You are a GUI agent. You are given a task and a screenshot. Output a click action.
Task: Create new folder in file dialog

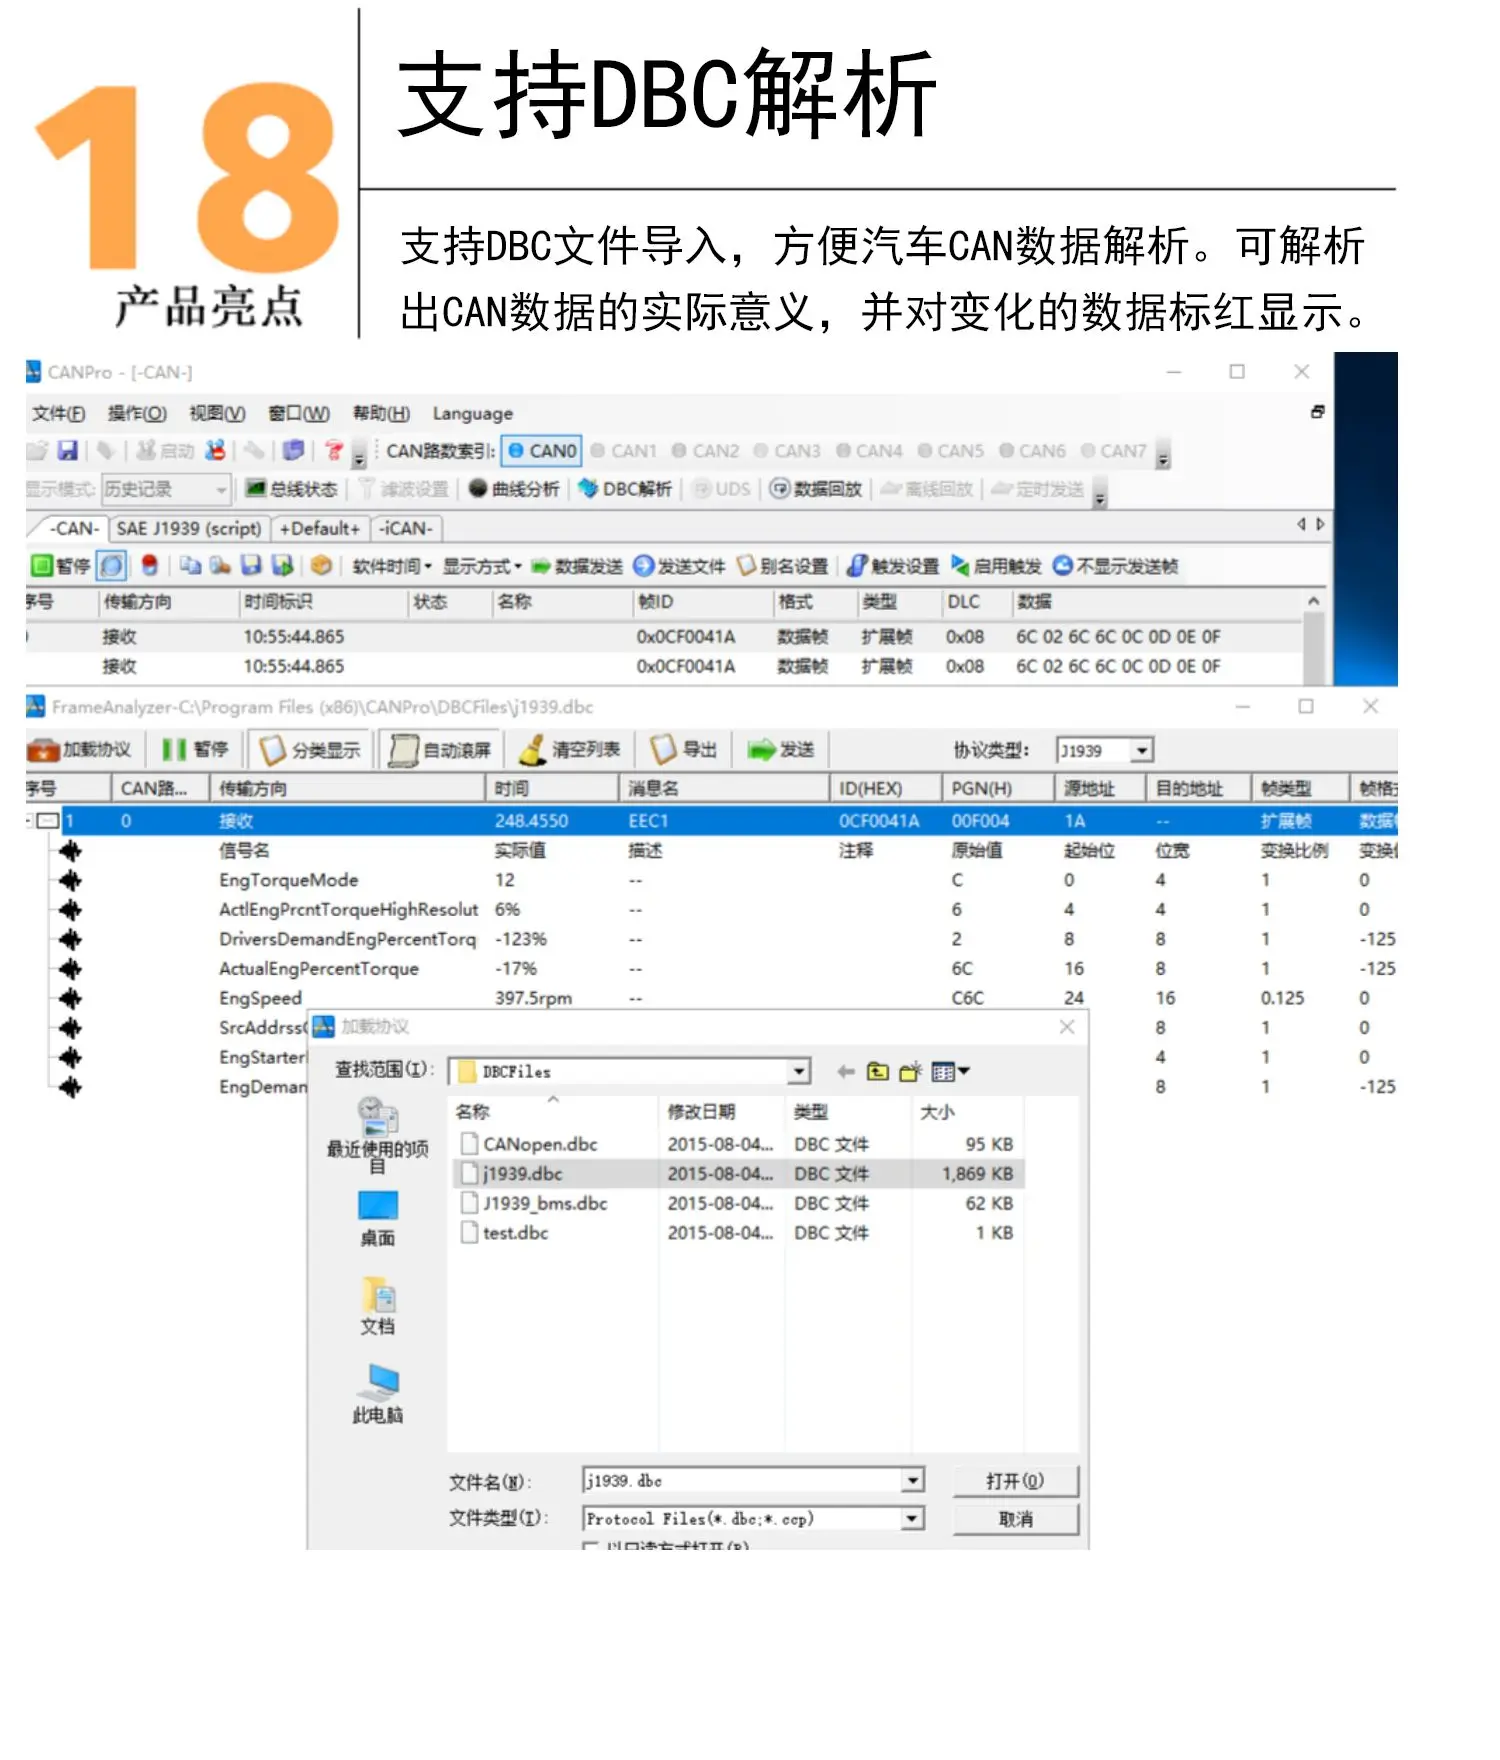pos(910,1072)
